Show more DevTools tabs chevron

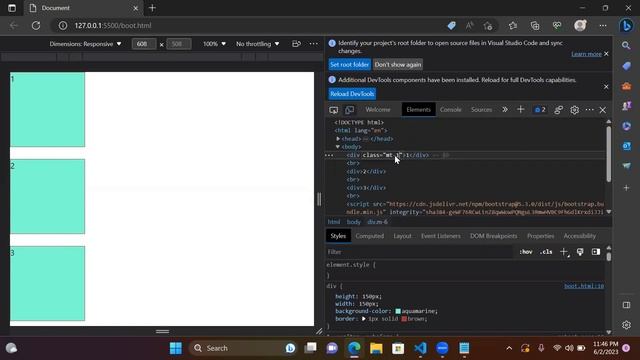pos(505,109)
